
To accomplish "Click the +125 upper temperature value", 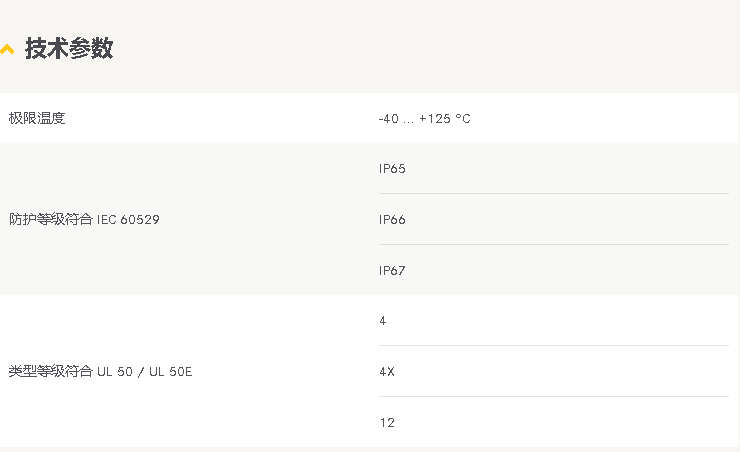I will click(435, 119).
